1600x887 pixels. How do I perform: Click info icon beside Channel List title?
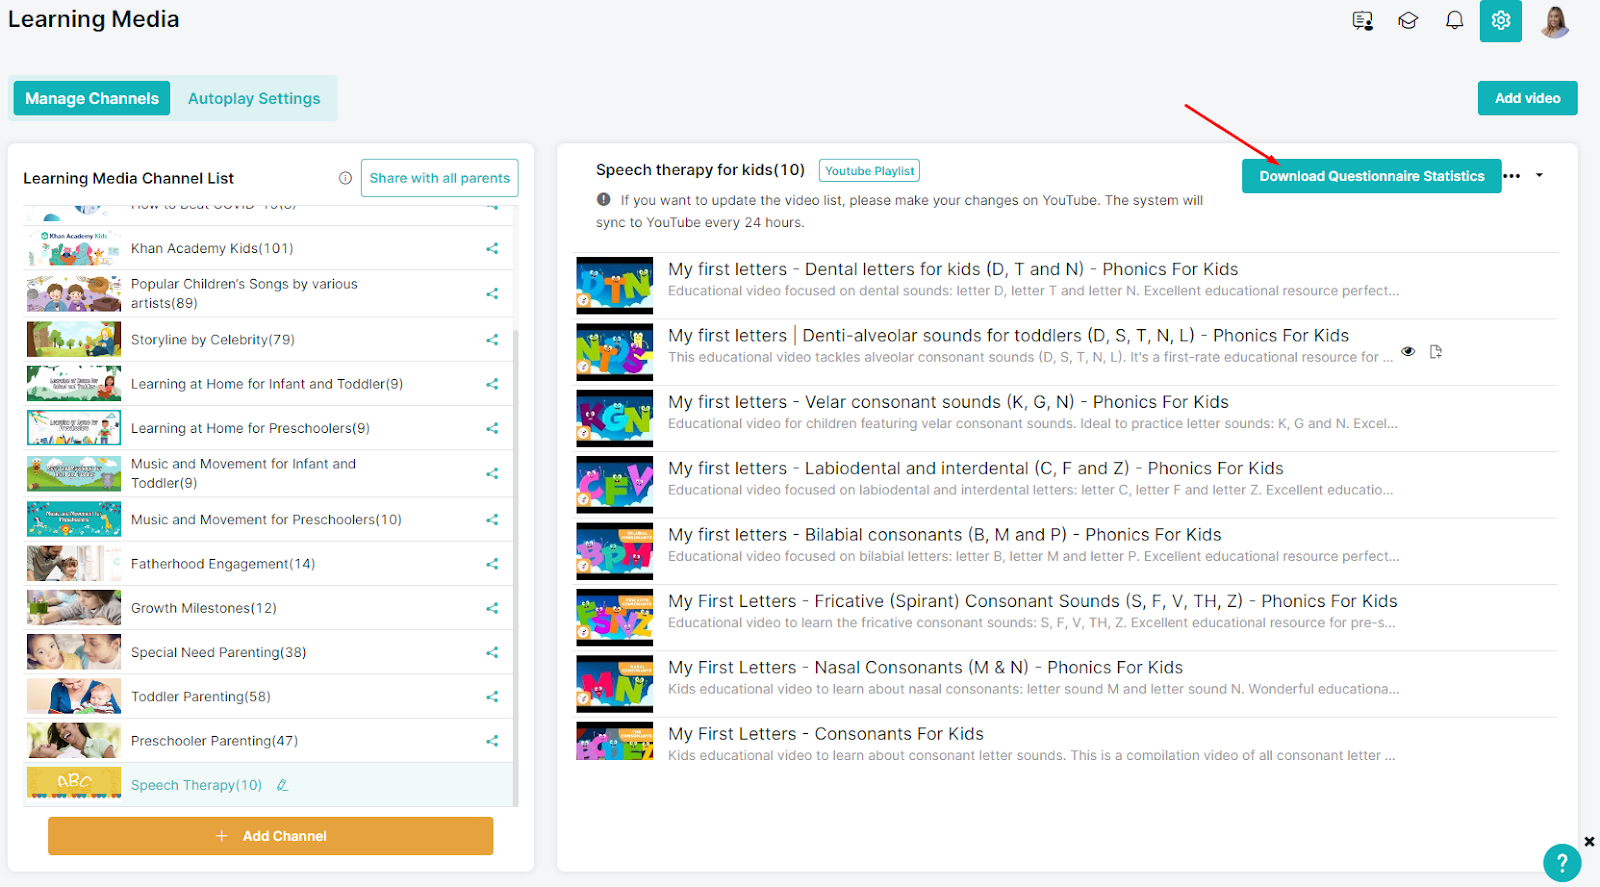coord(345,178)
